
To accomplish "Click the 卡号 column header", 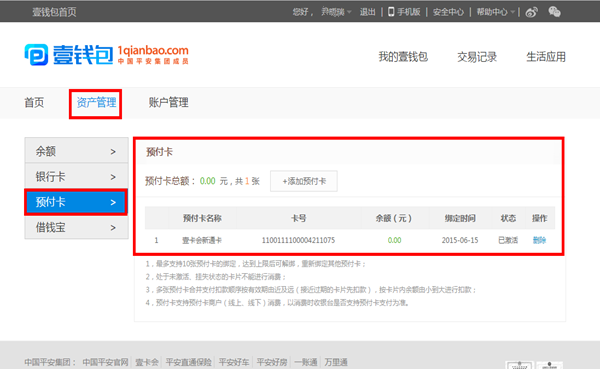I will 298,218.
